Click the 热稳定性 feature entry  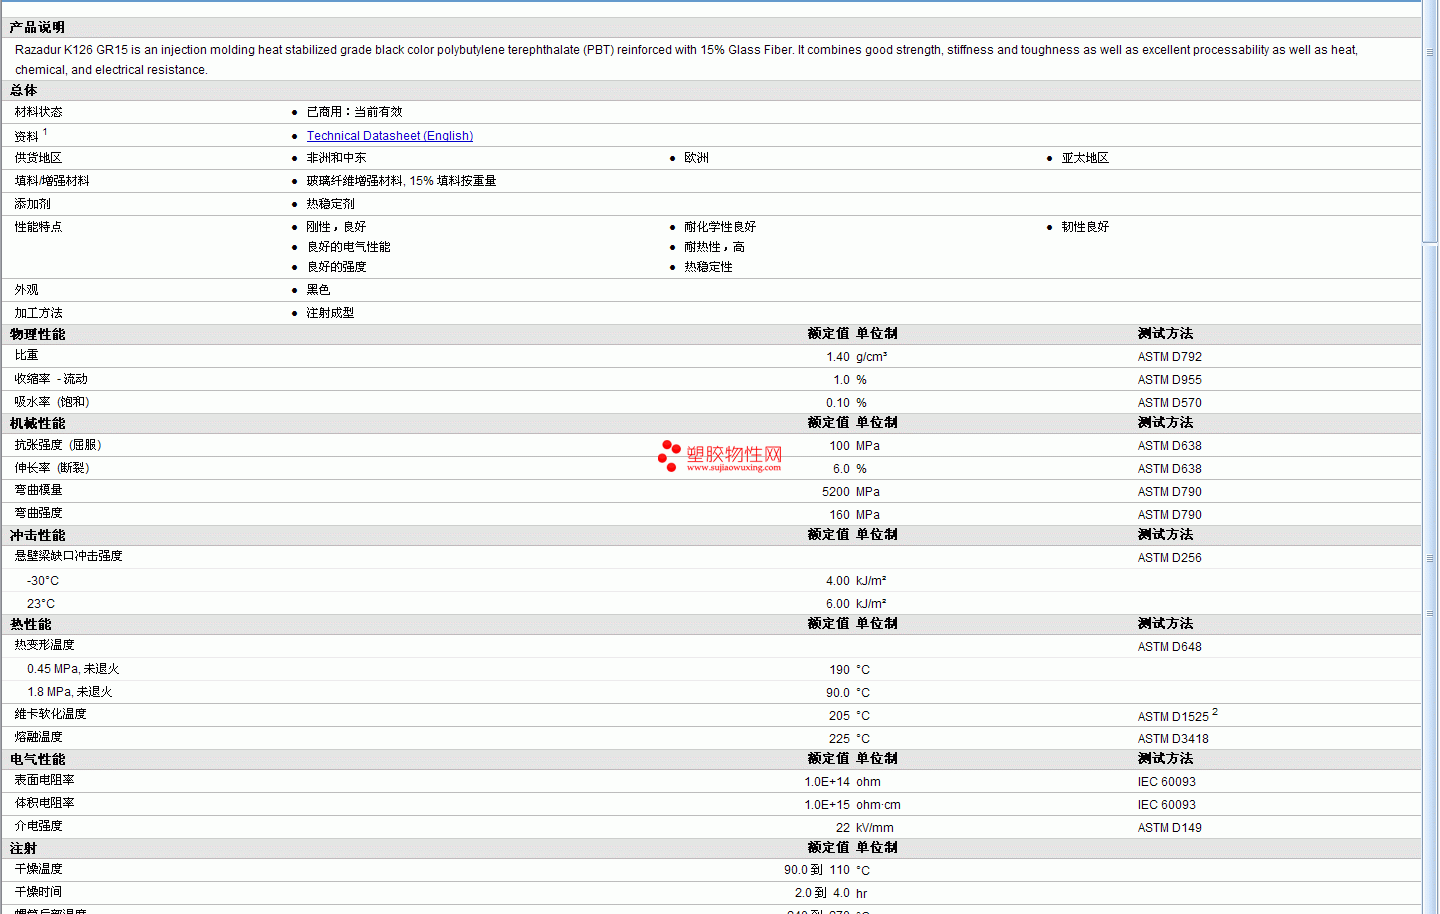click(708, 267)
